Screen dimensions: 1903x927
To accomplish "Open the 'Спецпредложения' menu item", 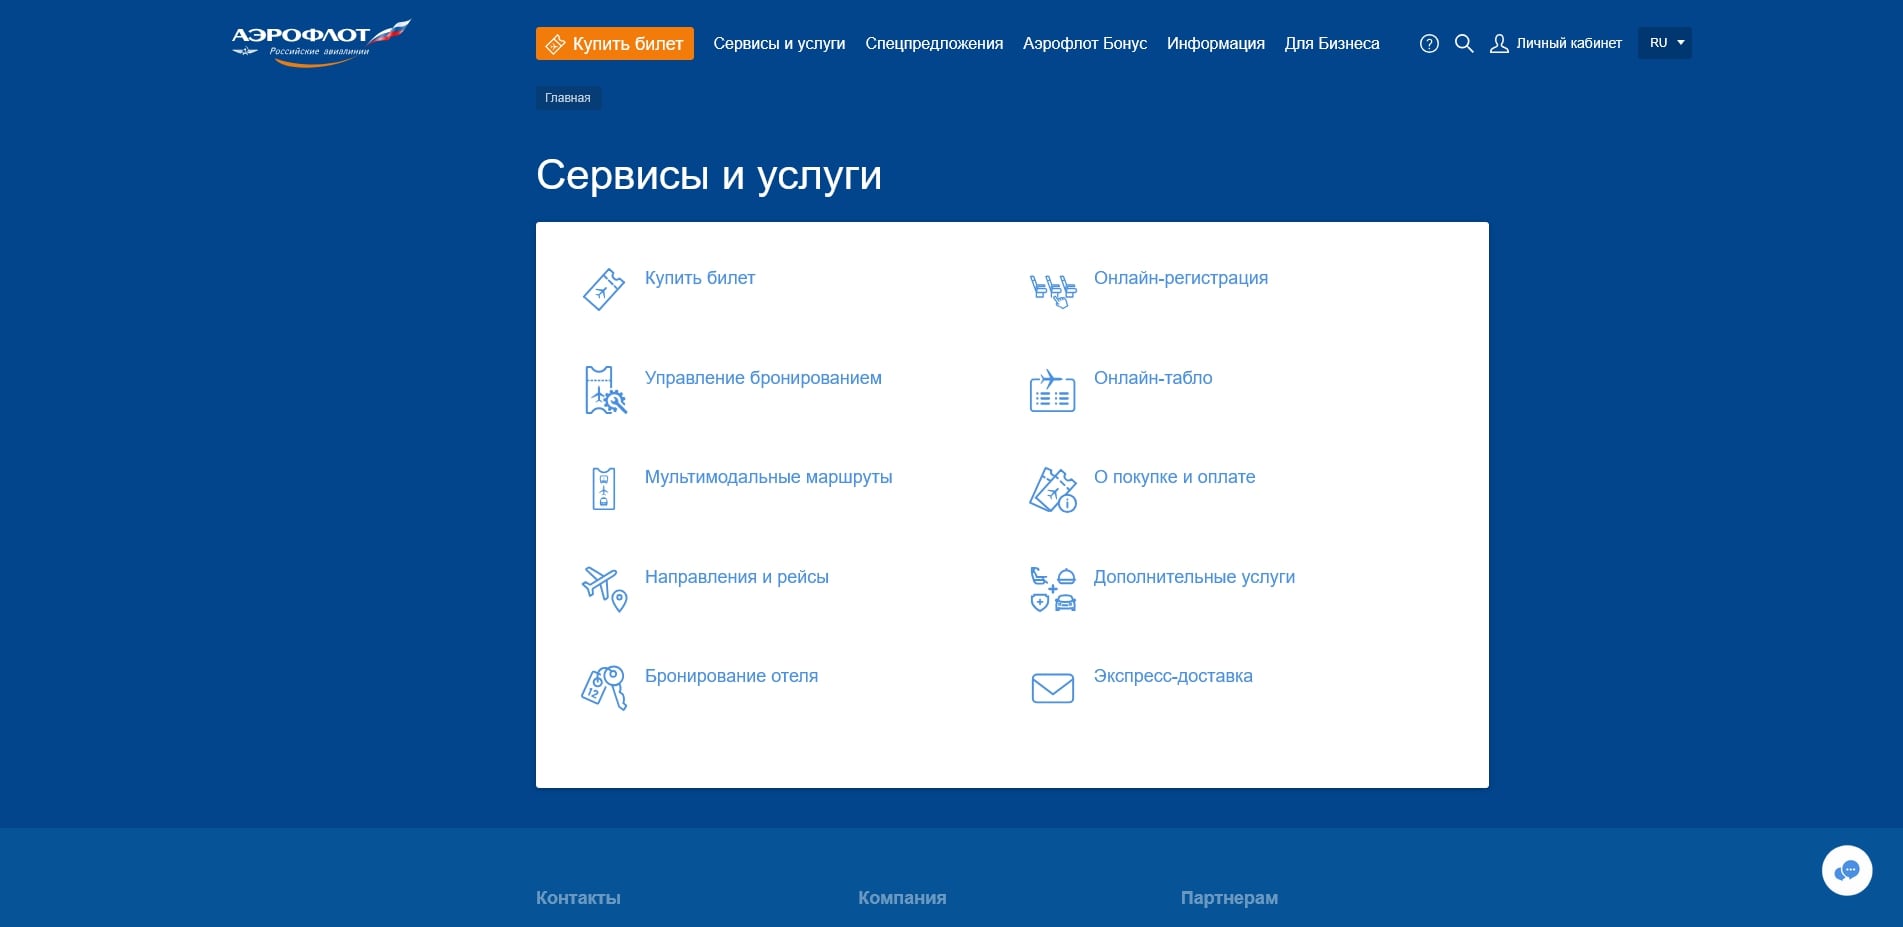I will tap(934, 43).
